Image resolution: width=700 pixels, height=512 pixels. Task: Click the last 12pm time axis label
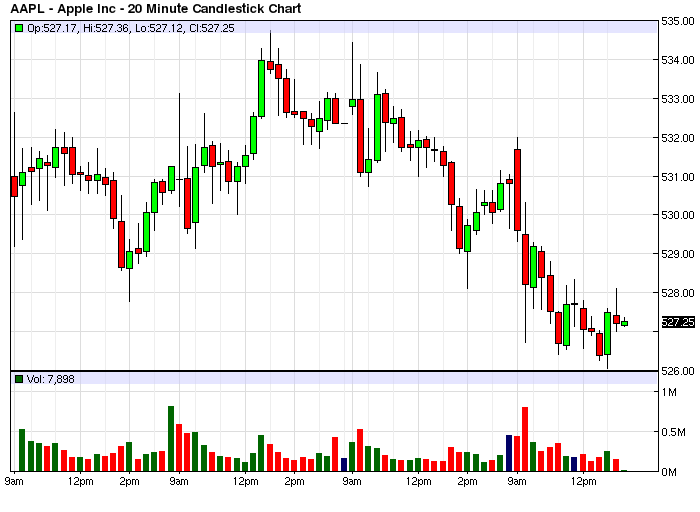(x=583, y=482)
